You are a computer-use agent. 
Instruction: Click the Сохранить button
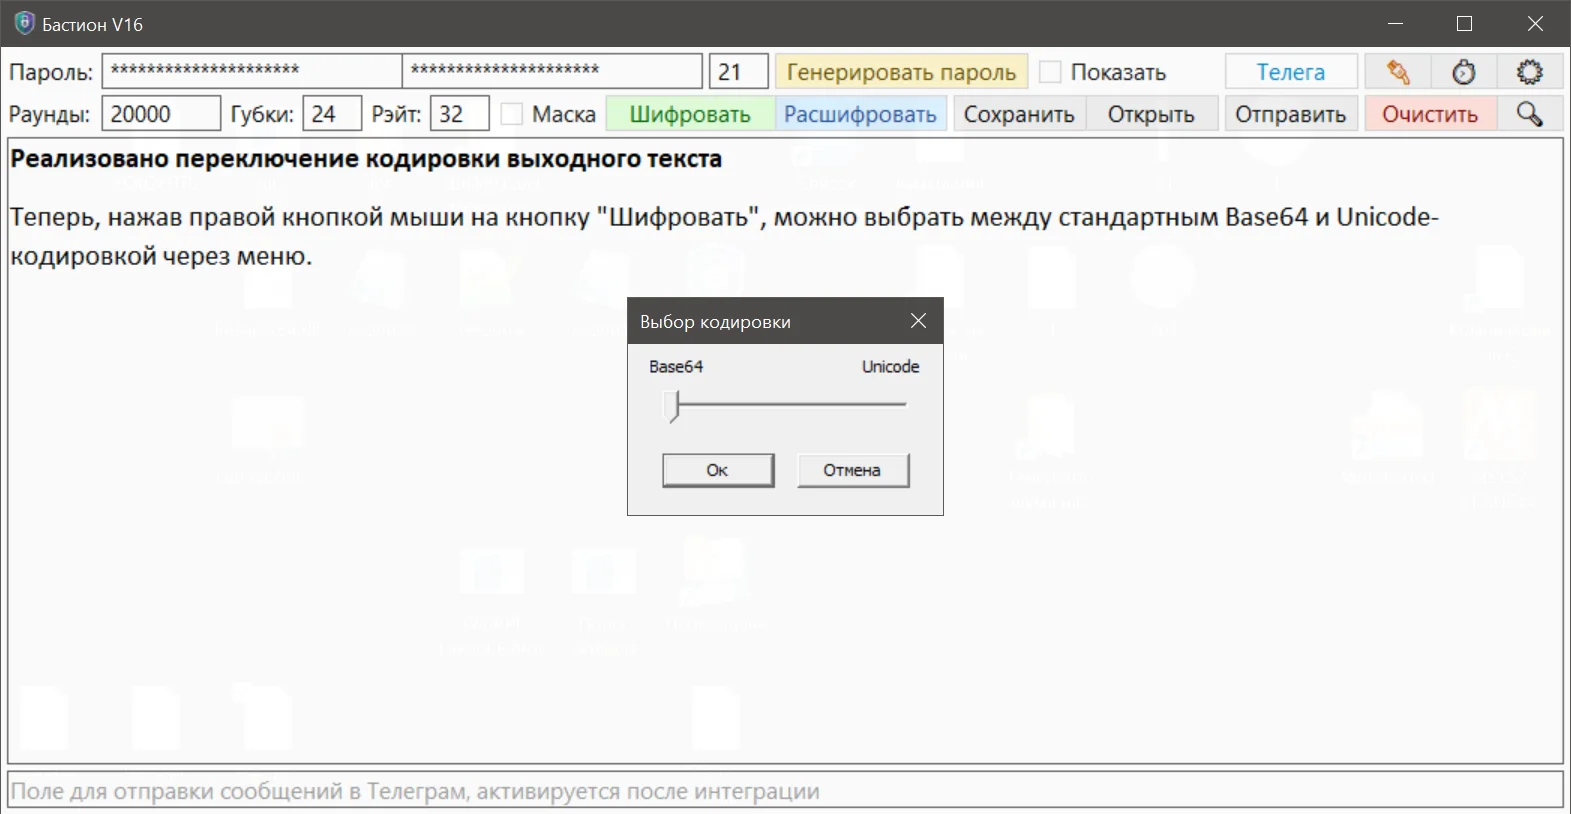pos(1018,114)
